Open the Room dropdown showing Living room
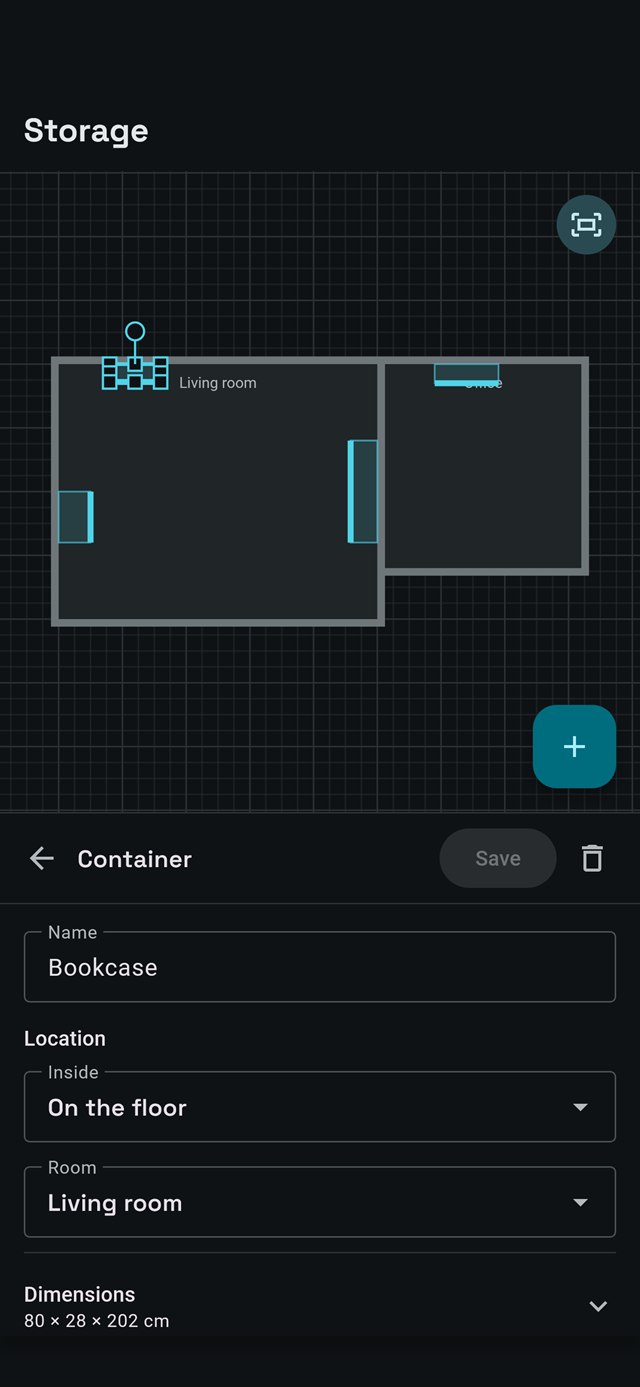640x1387 pixels. pyautogui.click(x=320, y=1202)
